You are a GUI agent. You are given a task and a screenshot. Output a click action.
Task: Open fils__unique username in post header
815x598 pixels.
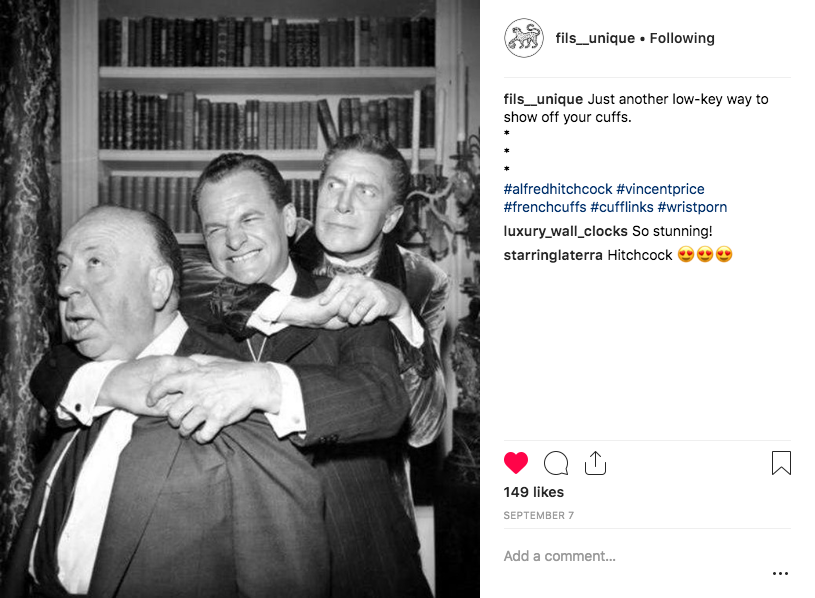[x=595, y=38]
